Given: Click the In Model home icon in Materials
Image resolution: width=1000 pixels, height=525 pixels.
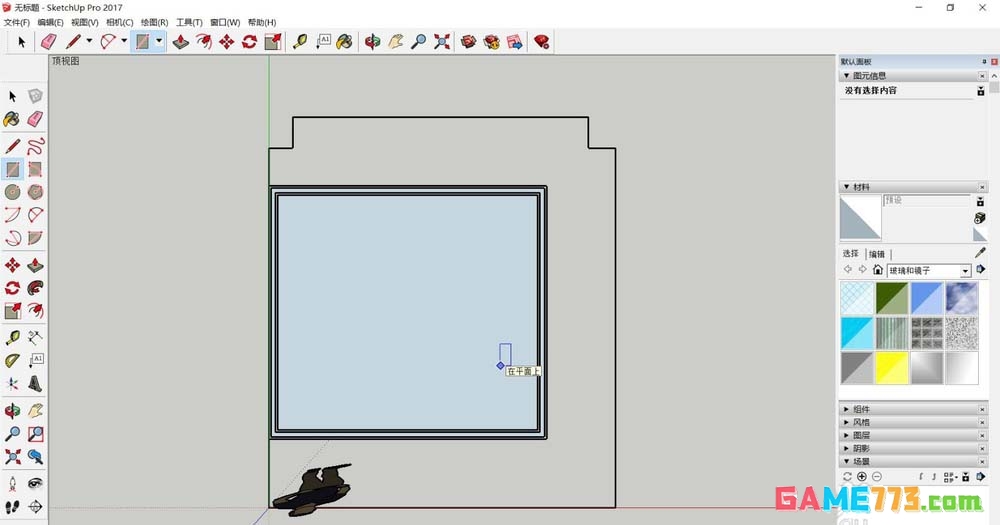Looking at the screenshot, I should pyautogui.click(x=878, y=270).
